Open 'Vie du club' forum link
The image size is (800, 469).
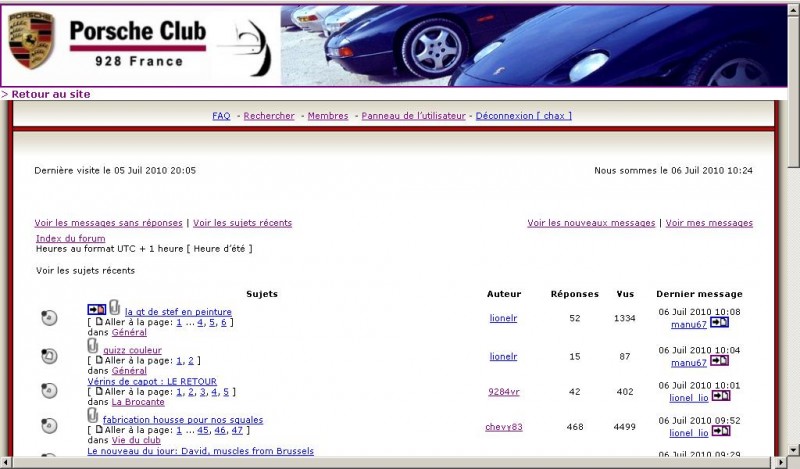tap(136, 440)
